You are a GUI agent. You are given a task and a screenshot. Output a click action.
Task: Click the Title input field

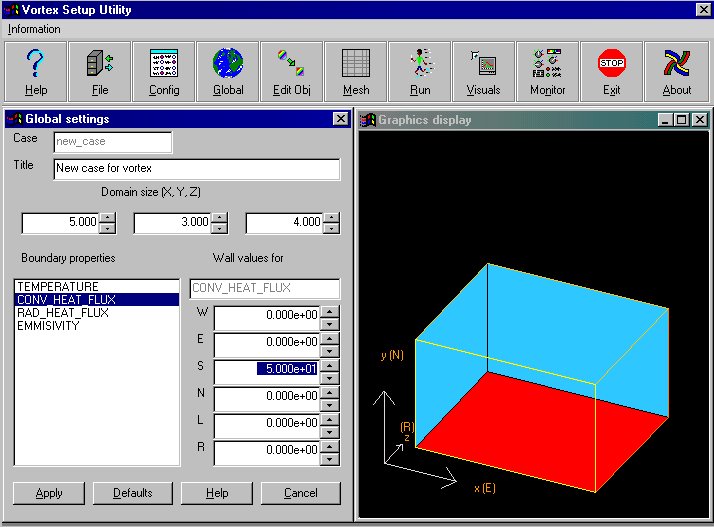(x=197, y=169)
